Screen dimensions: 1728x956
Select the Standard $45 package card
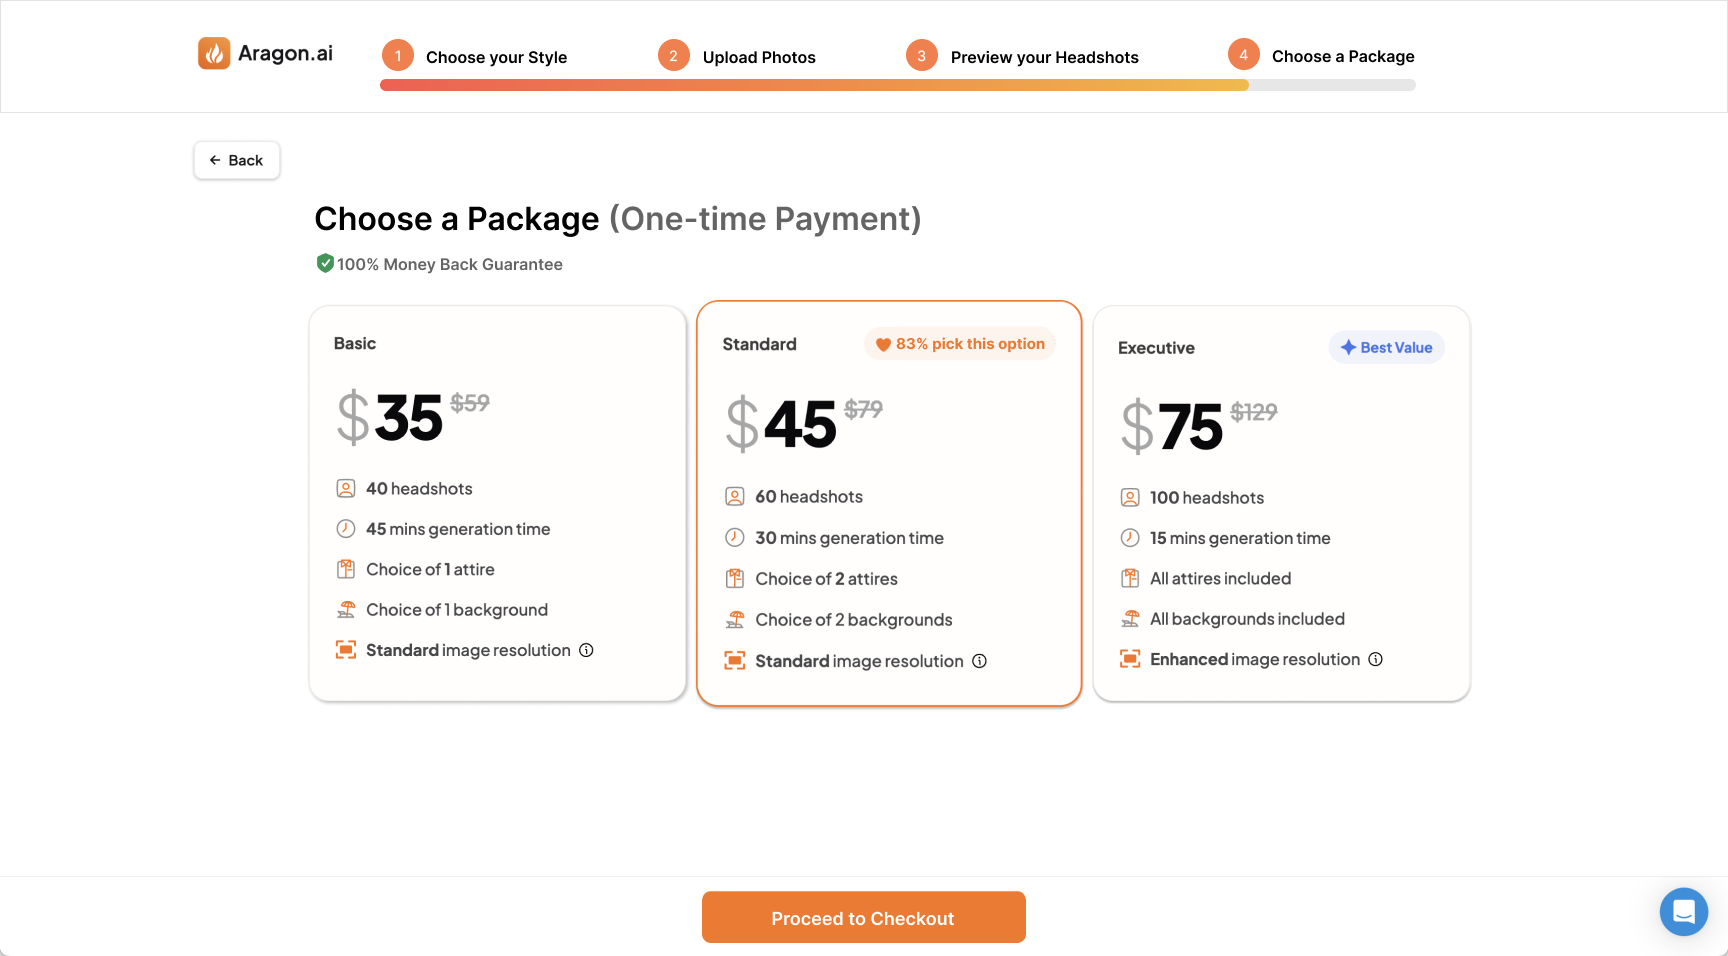[x=889, y=503]
